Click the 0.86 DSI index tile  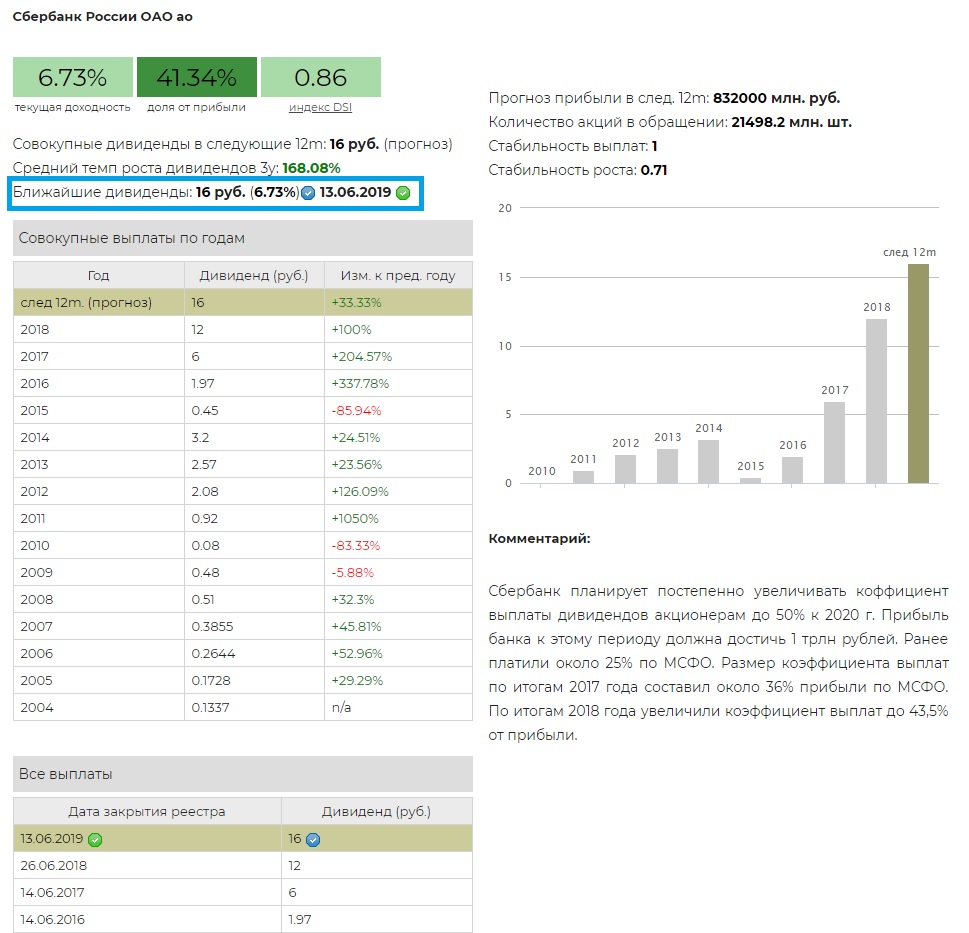pyautogui.click(x=320, y=78)
